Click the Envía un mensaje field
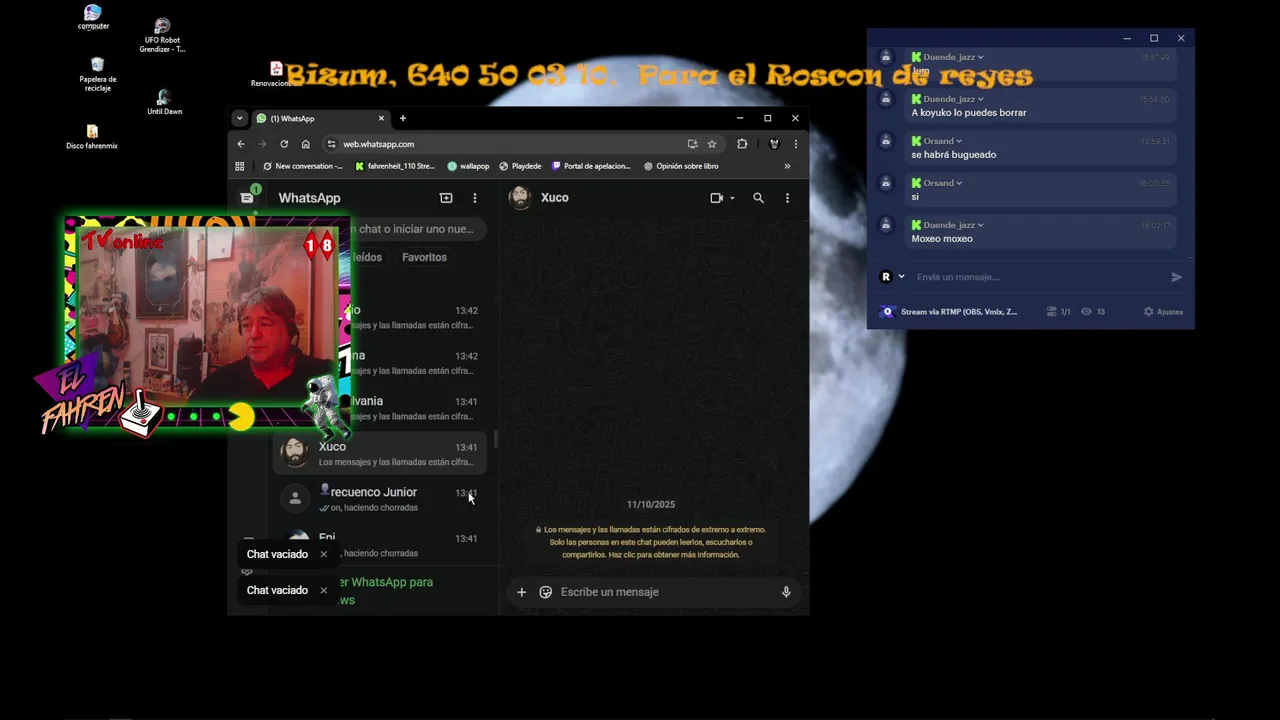 tap(1038, 277)
